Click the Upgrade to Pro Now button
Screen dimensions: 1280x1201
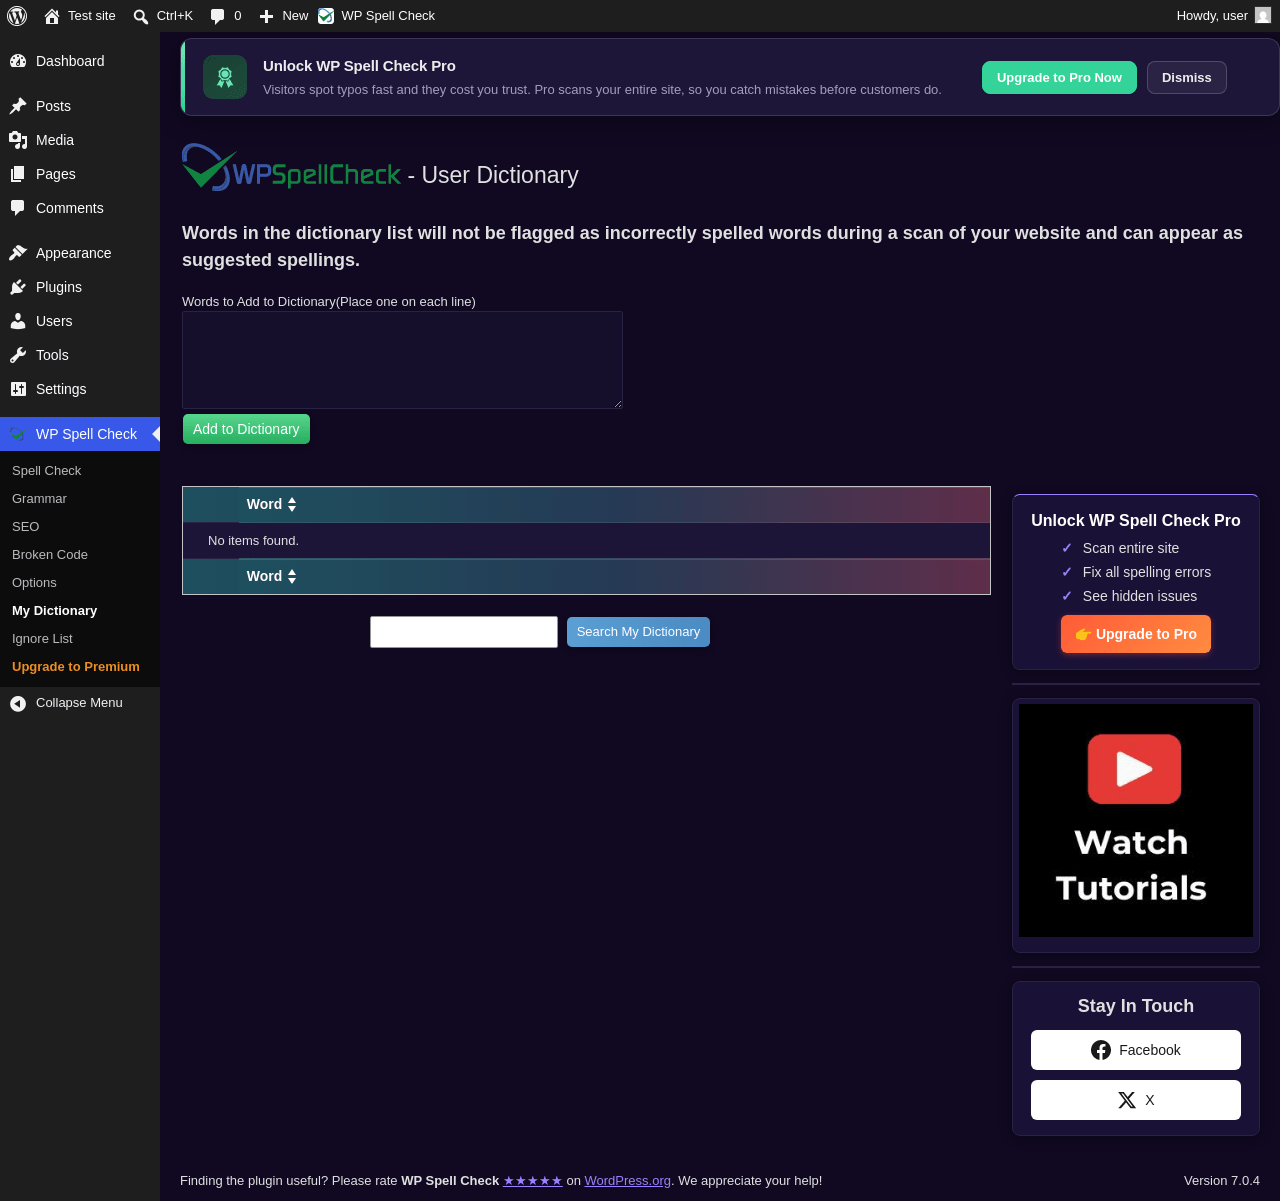point(1059,78)
